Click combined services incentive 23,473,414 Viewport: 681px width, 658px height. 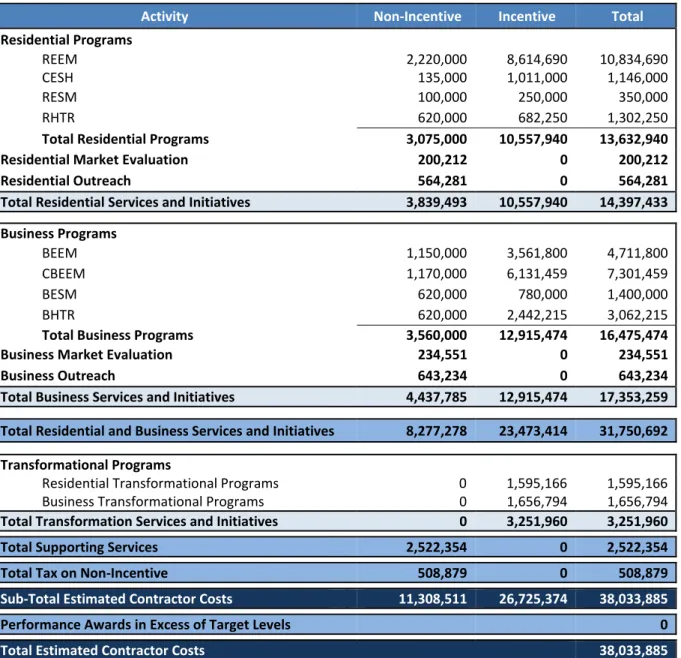[533, 431]
